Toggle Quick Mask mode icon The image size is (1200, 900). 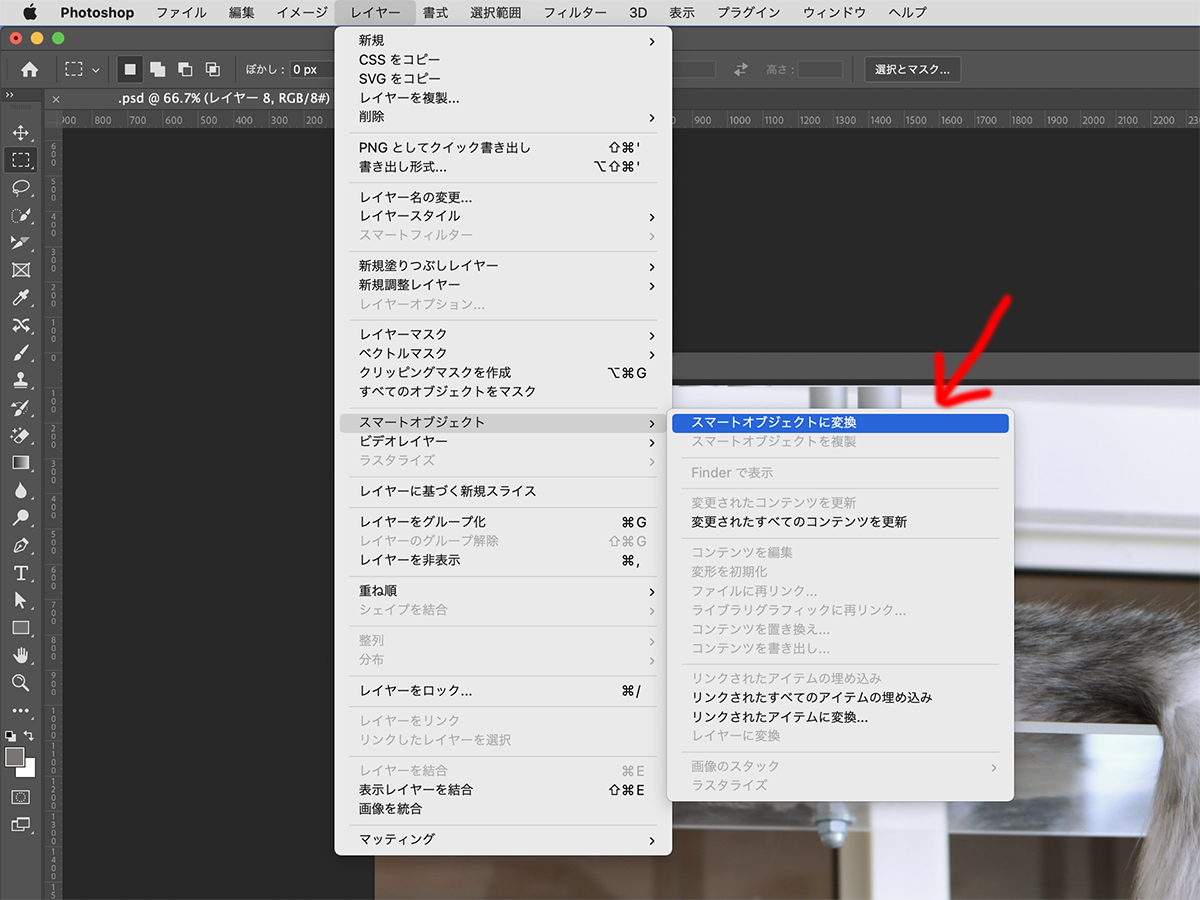coord(20,797)
